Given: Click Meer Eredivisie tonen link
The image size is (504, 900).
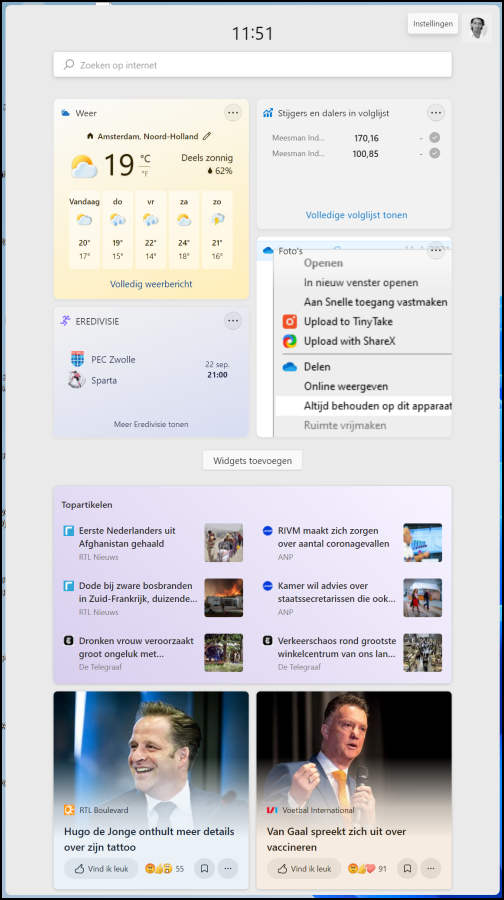Looking at the screenshot, I should tap(151, 424).
